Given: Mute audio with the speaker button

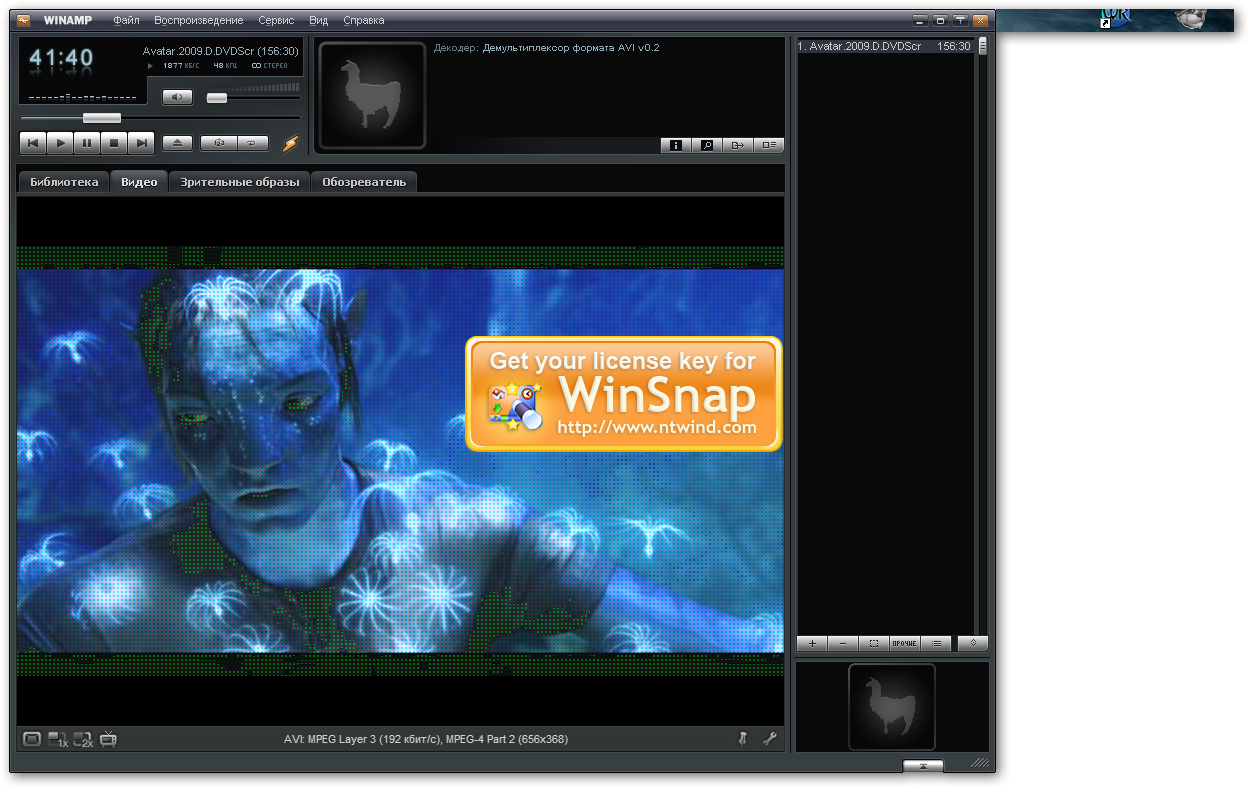Looking at the screenshot, I should pos(177,97).
